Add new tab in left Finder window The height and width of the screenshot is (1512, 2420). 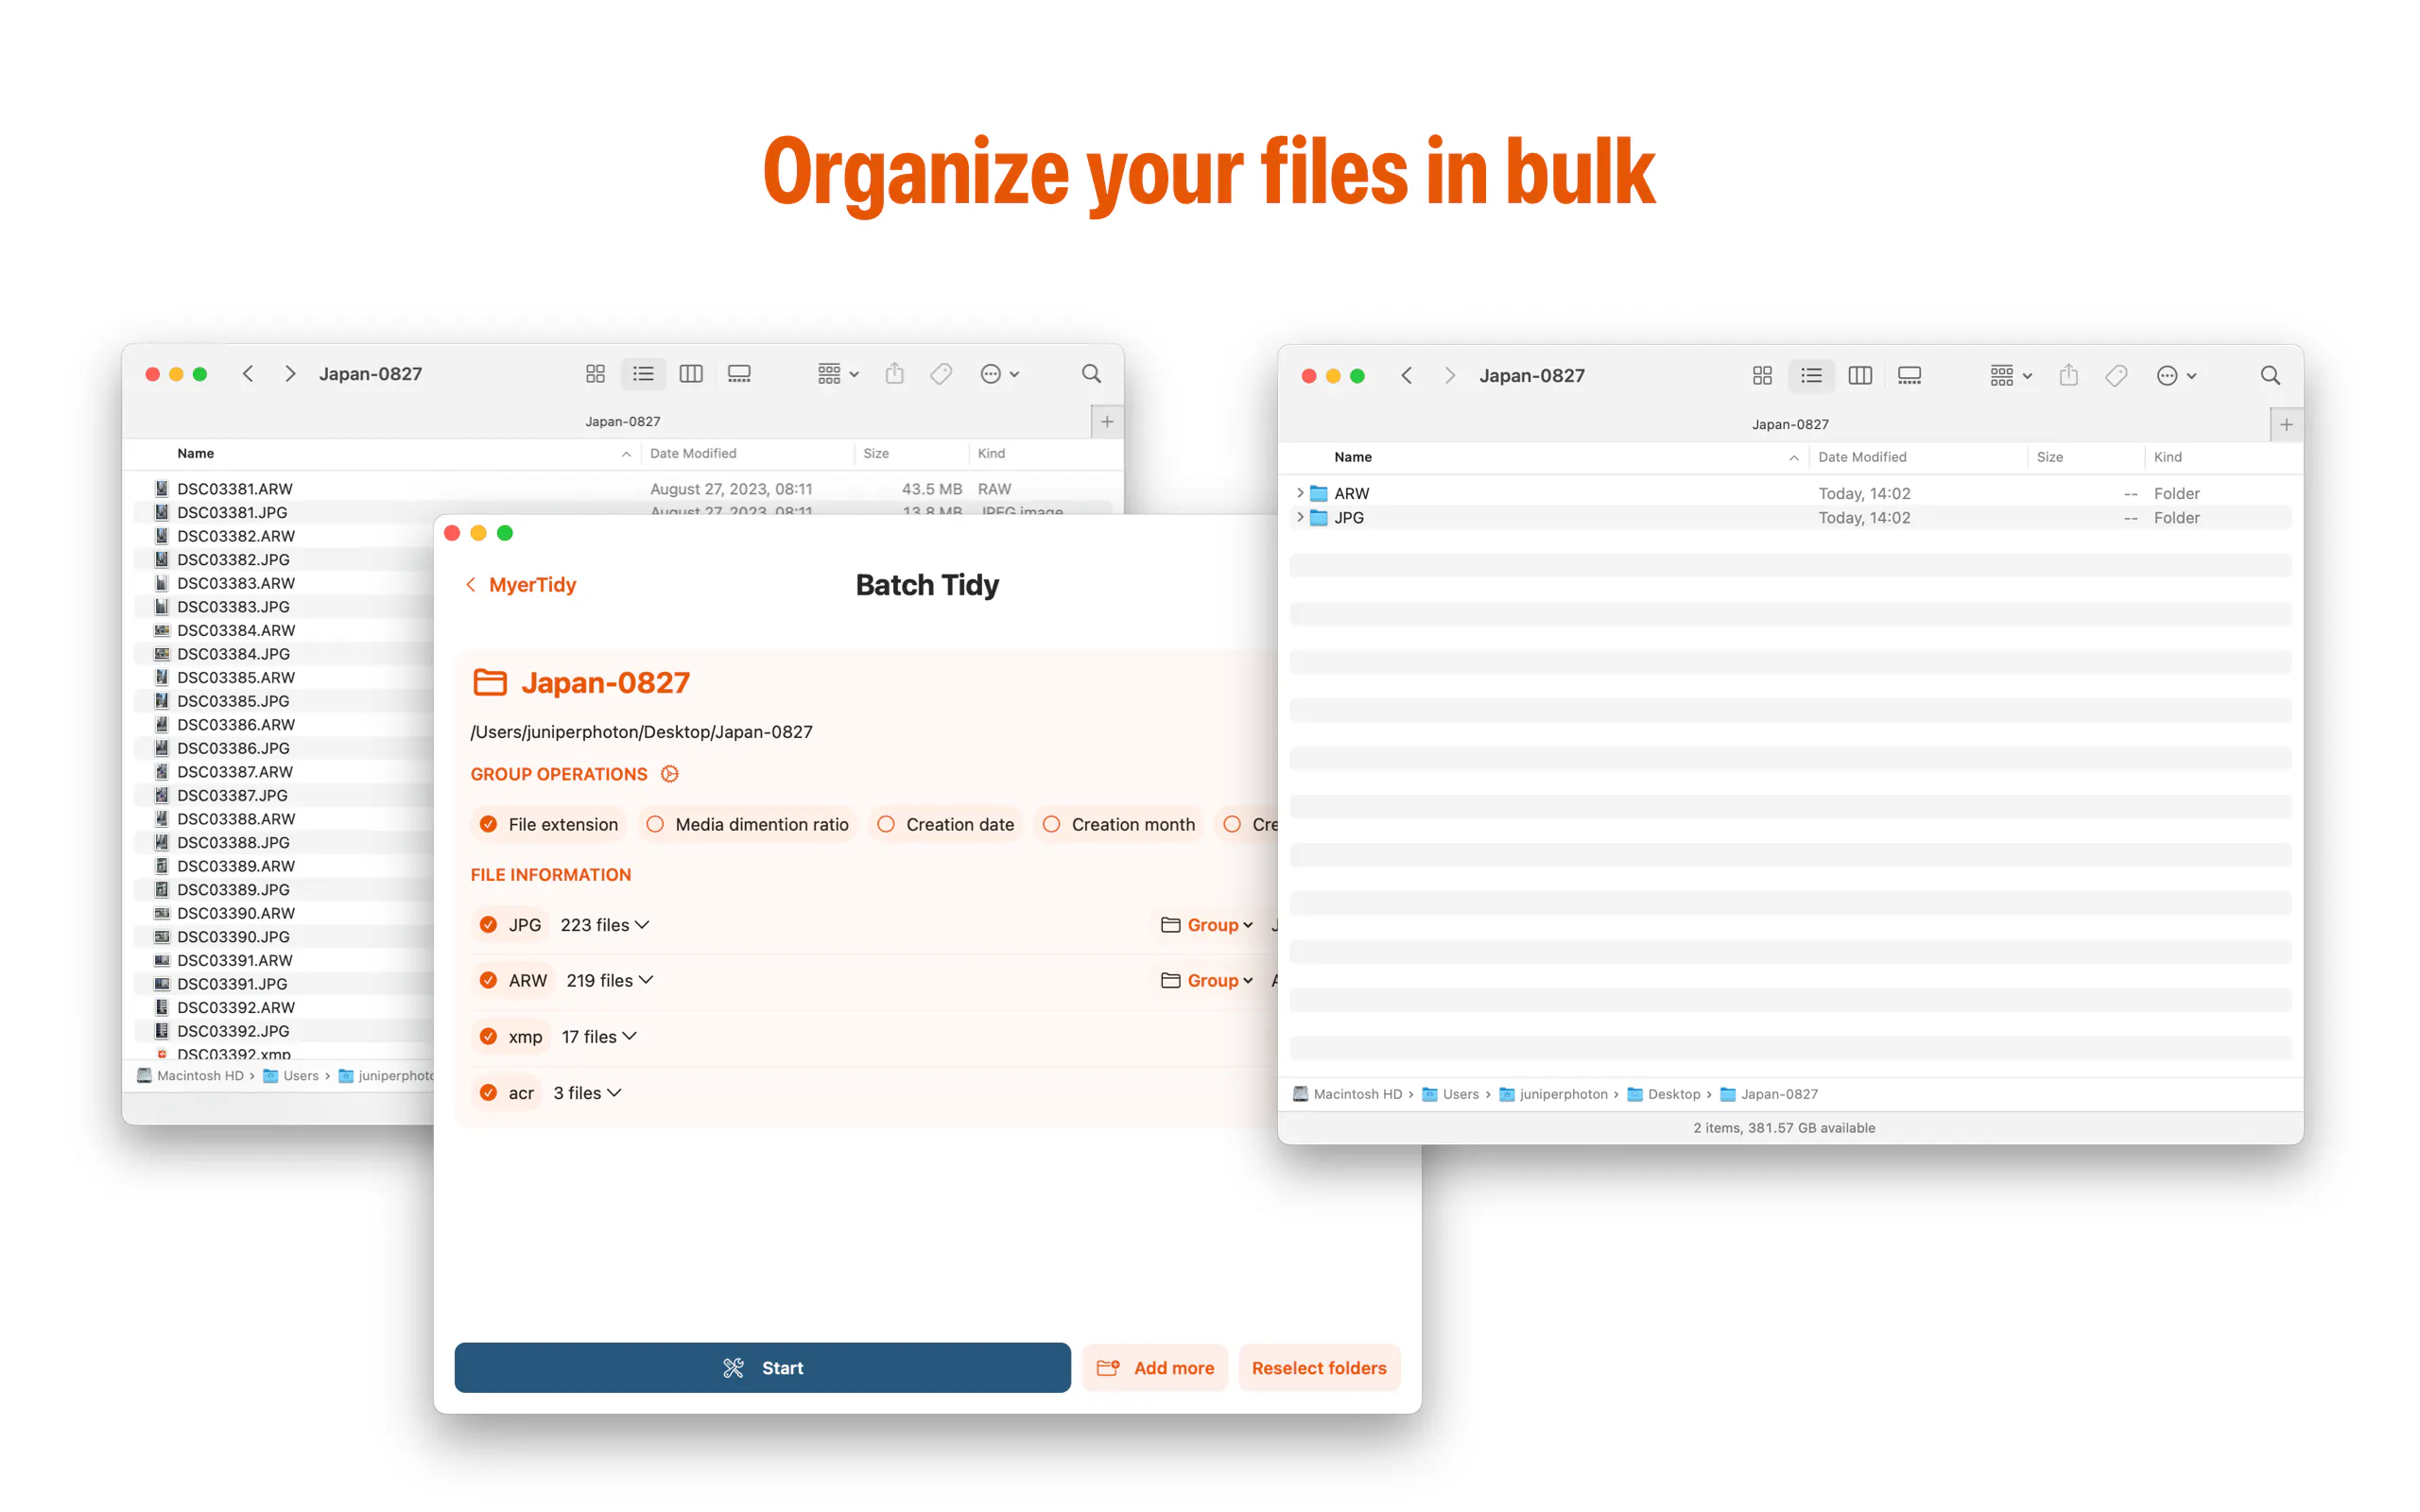1107,422
